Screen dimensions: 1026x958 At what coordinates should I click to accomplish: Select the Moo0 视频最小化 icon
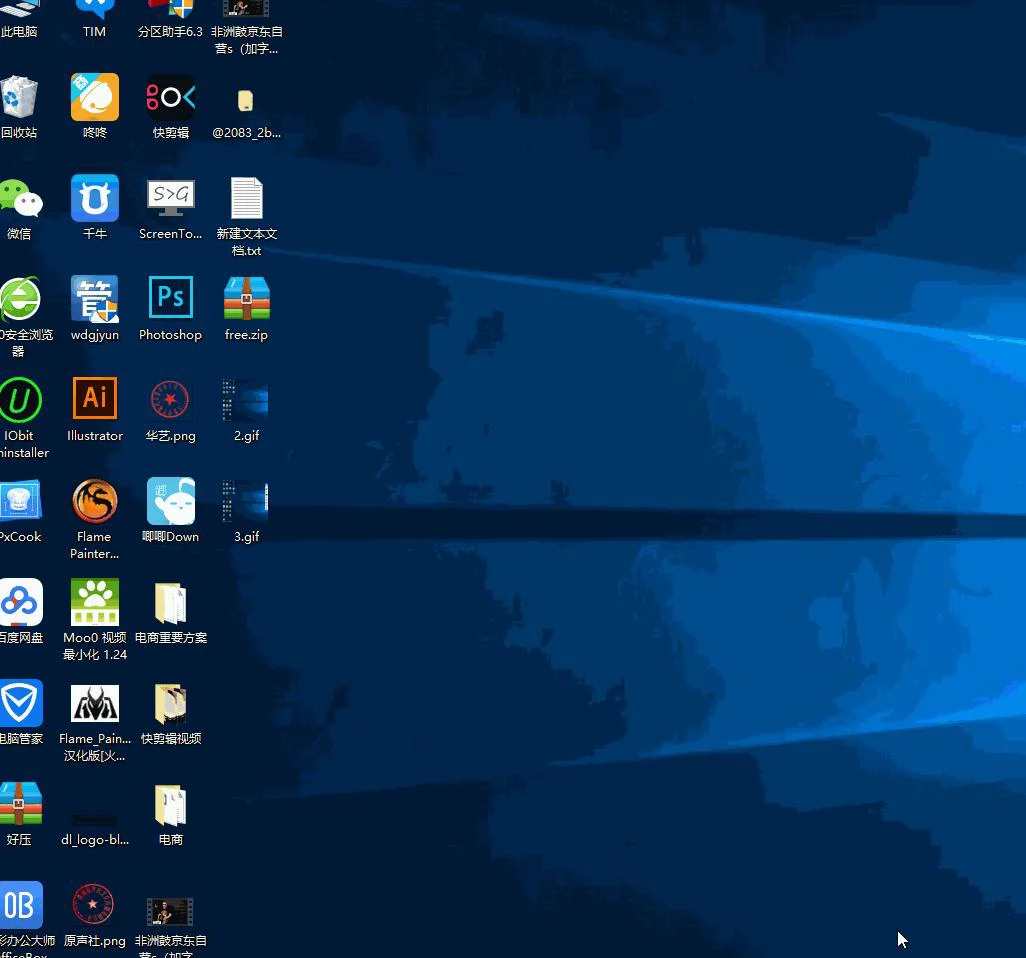point(95,602)
